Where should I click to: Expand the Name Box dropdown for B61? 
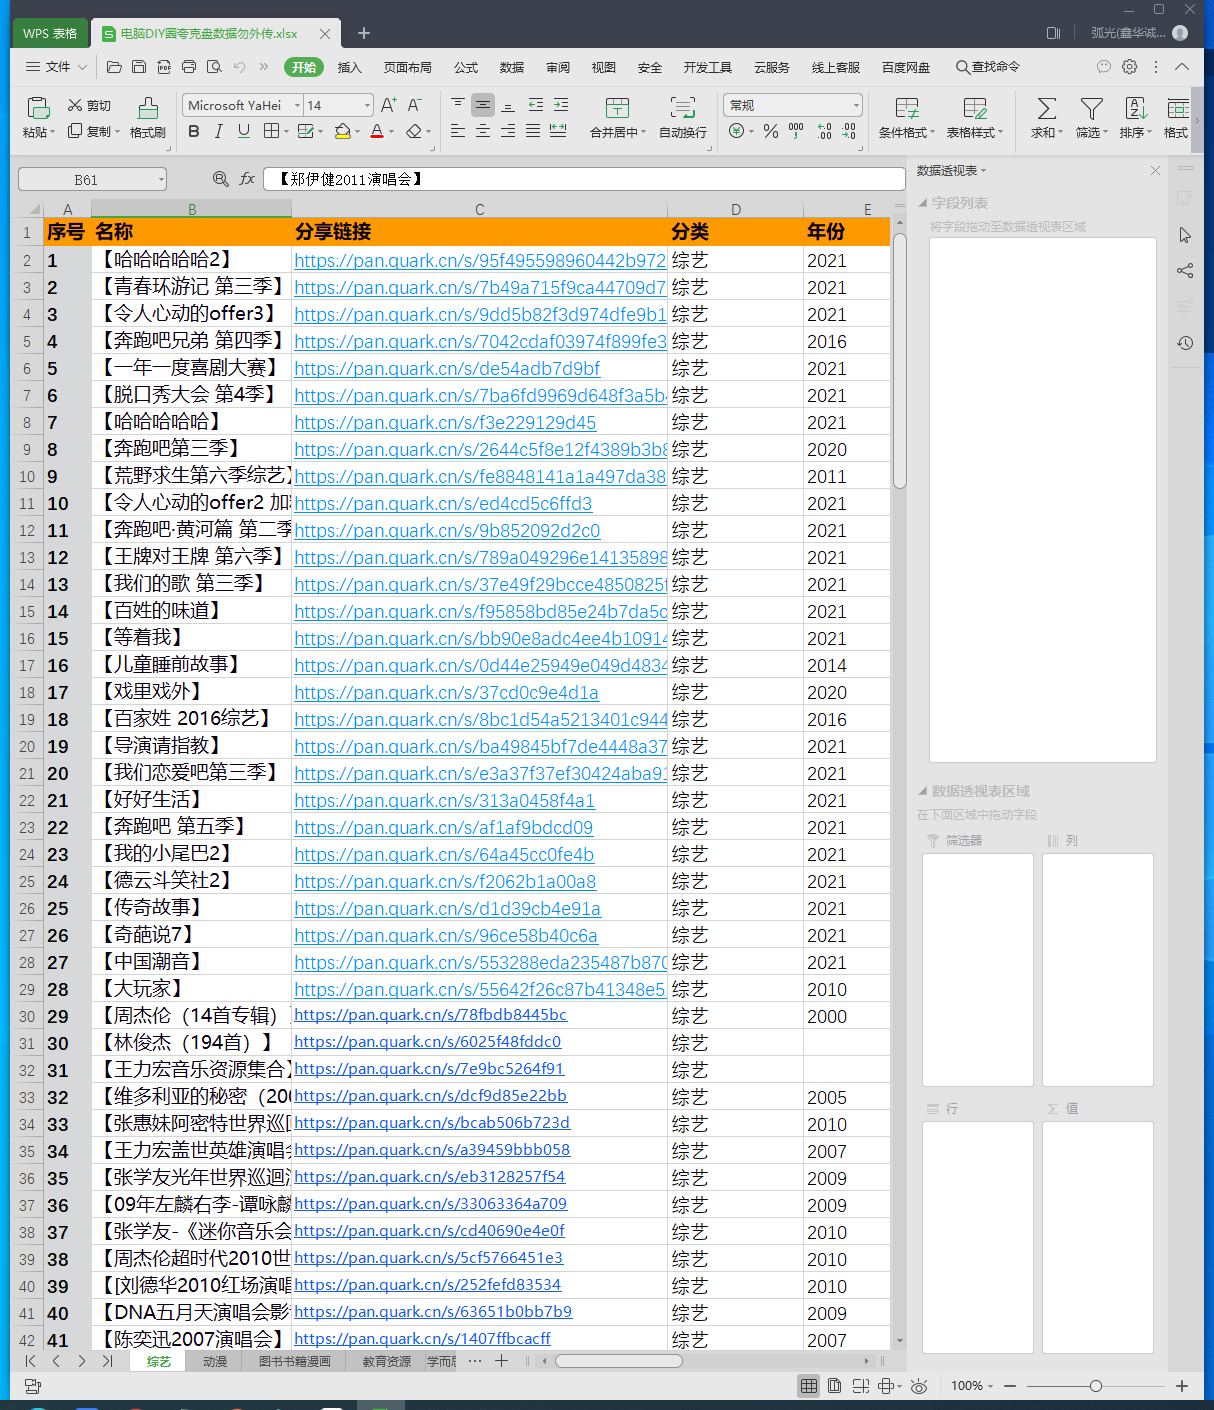pyautogui.click(x=160, y=180)
